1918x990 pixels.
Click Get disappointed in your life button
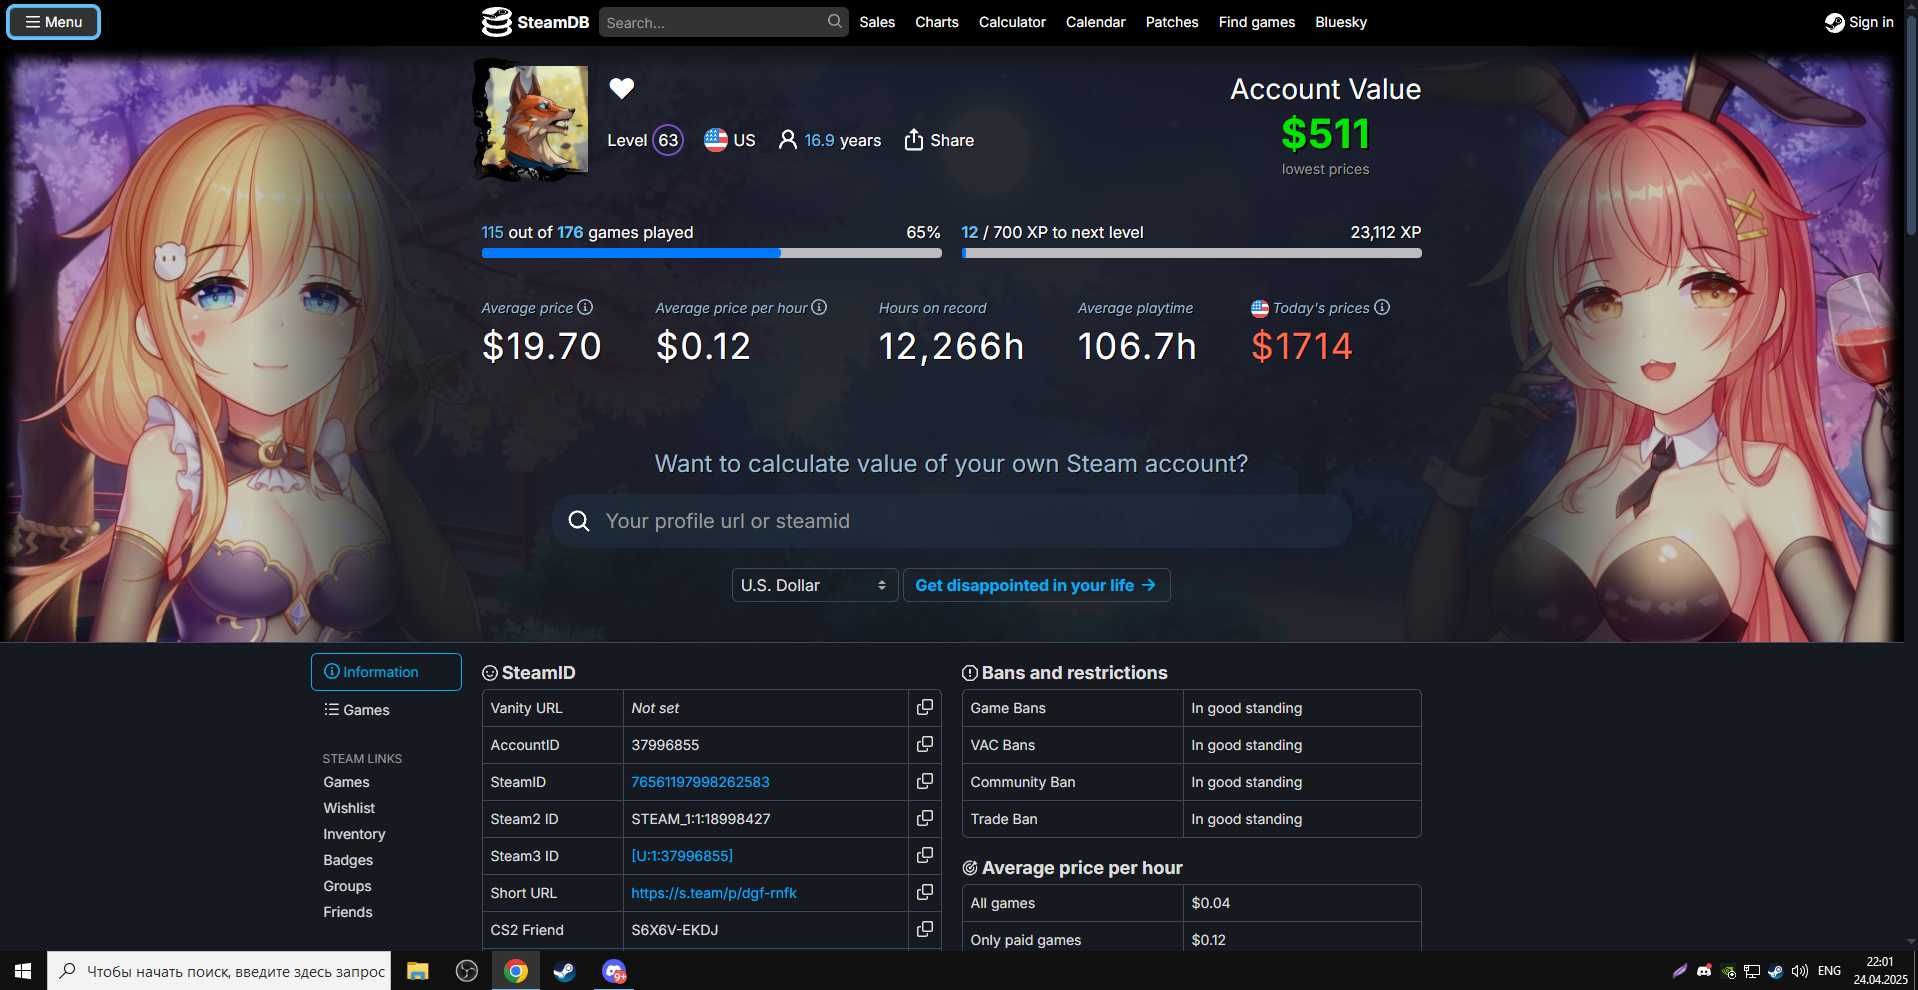(x=1036, y=585)
